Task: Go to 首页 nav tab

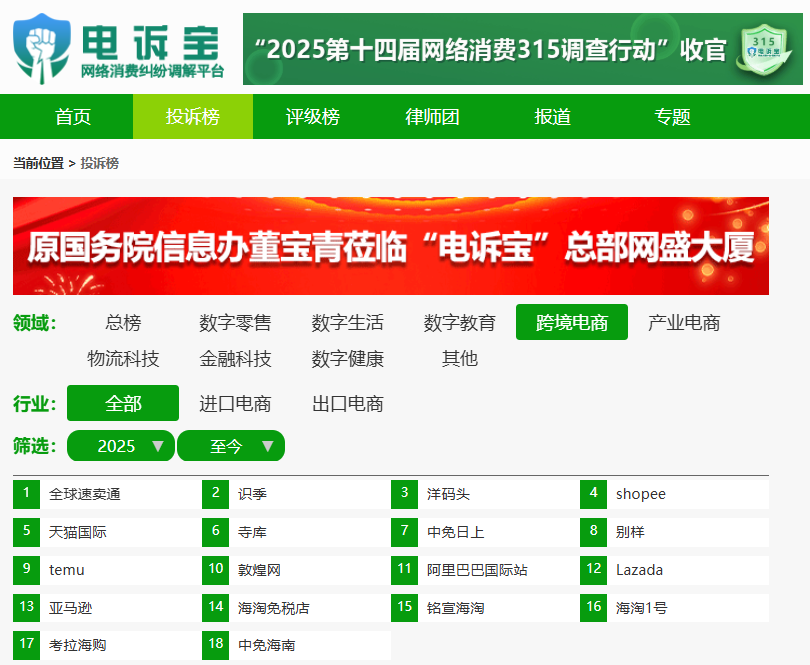Action: tap(73, 116)
